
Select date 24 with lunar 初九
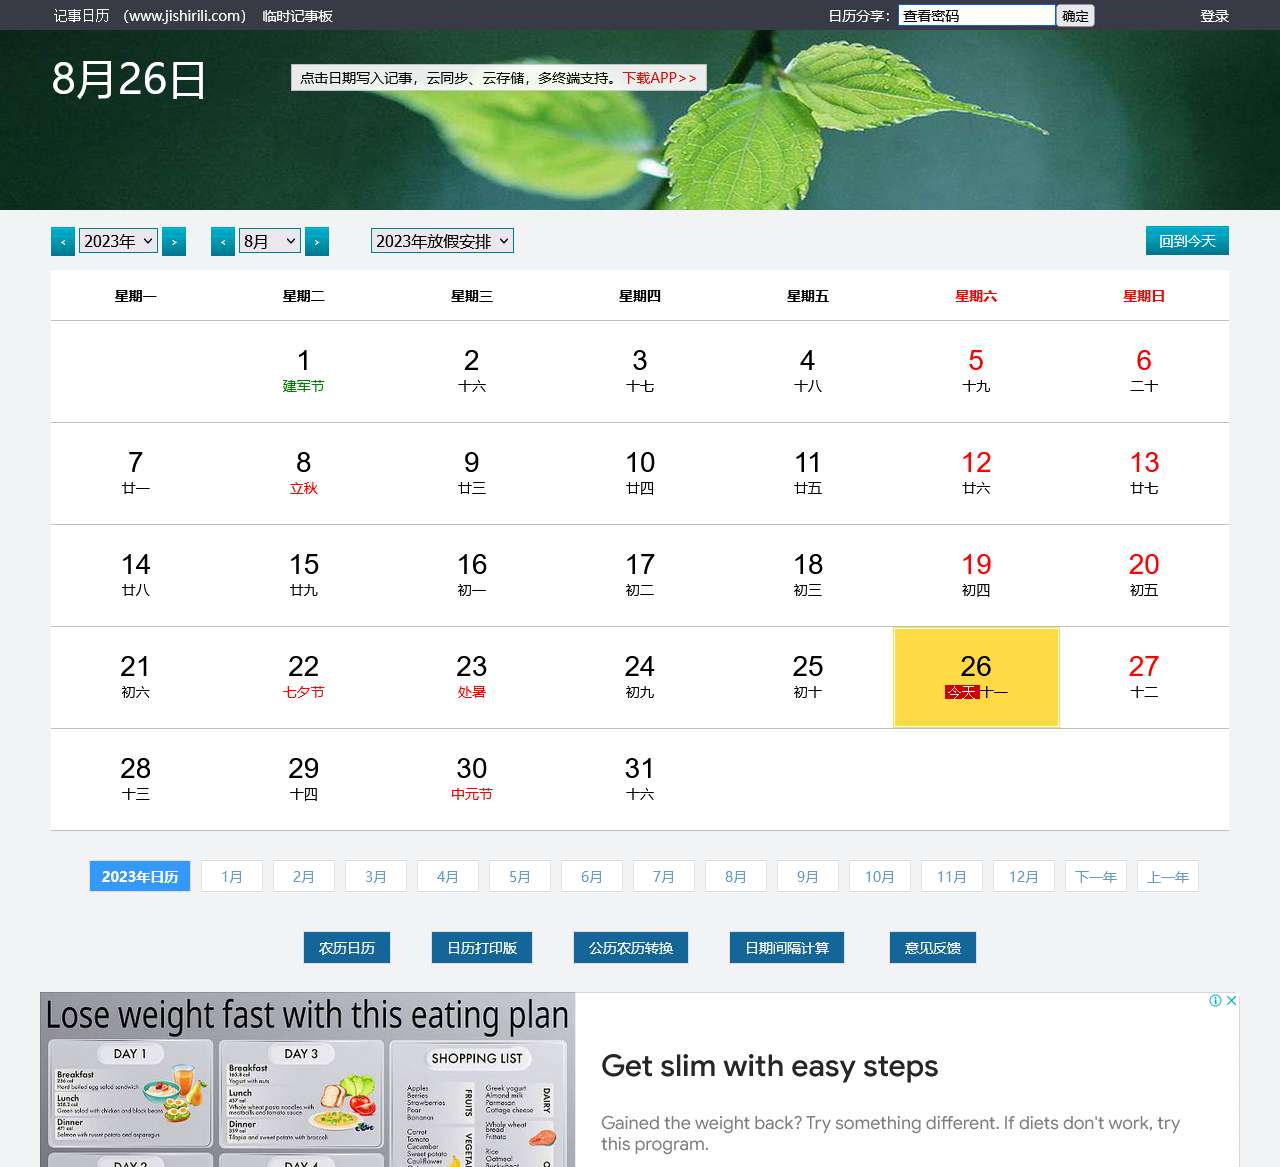[x=640, y=677]
